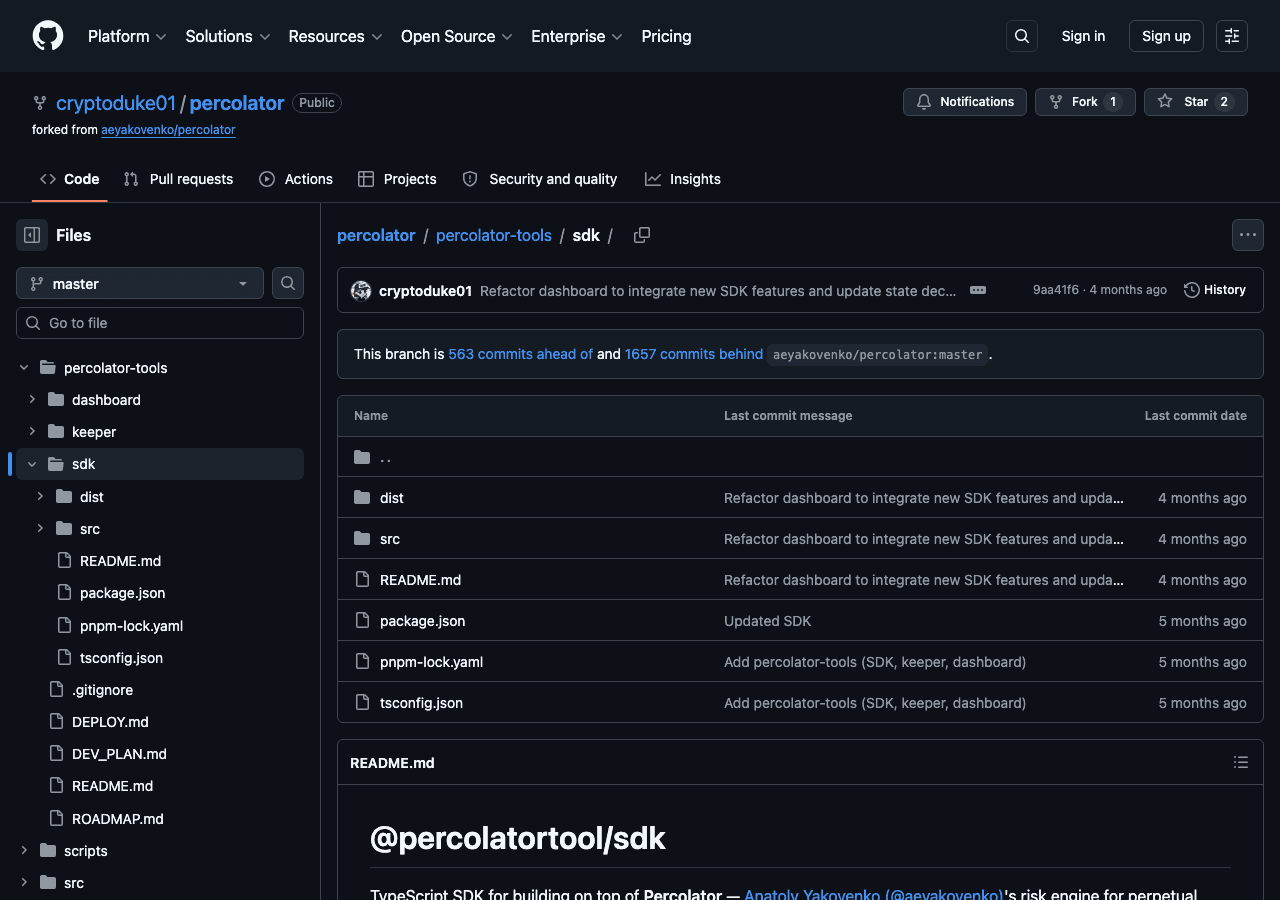Switch to the Code tab
1280x900 pixels.
pos(70,179)
